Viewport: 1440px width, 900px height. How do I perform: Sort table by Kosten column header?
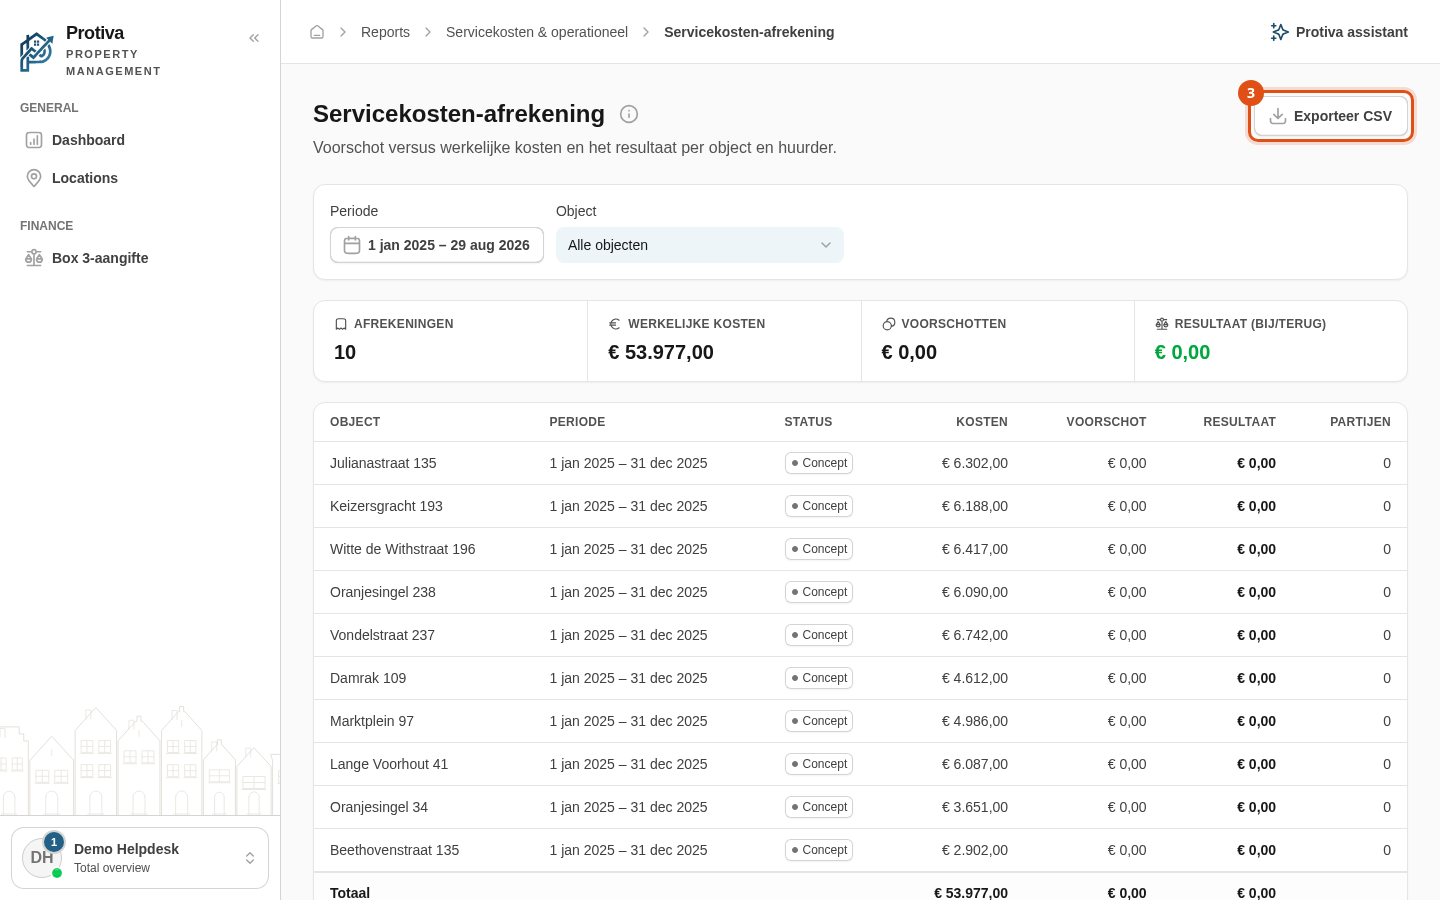pos(982,422)
